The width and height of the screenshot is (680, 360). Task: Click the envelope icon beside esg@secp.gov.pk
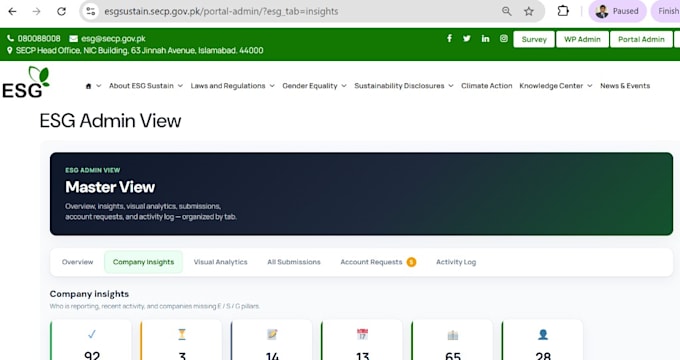coord(74,39)
